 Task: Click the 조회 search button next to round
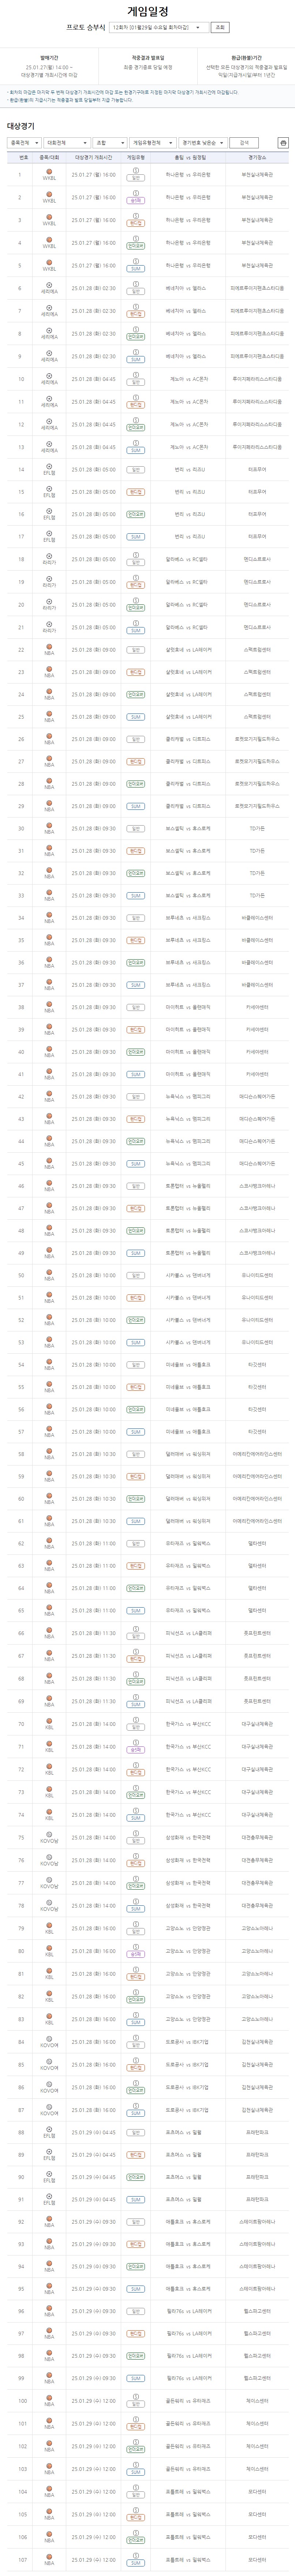[221, 28]
